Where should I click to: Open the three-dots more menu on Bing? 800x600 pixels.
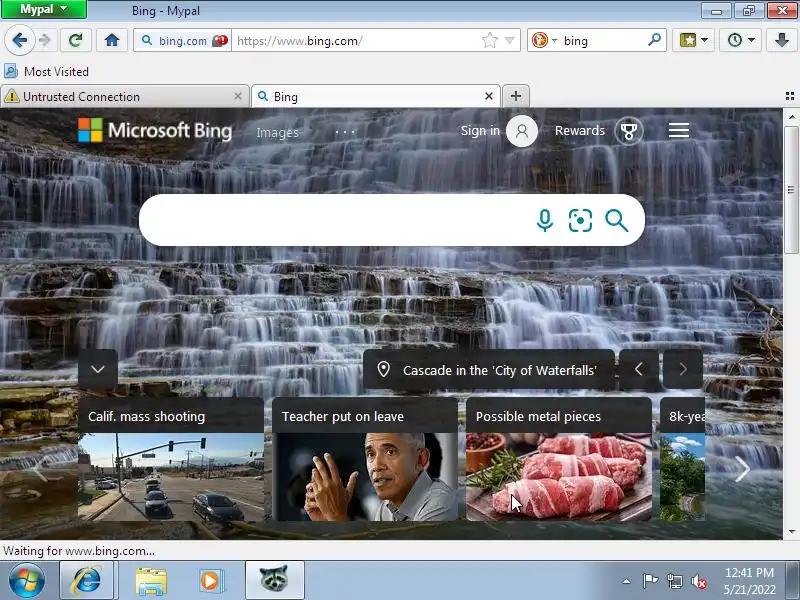tap(345, 133)
